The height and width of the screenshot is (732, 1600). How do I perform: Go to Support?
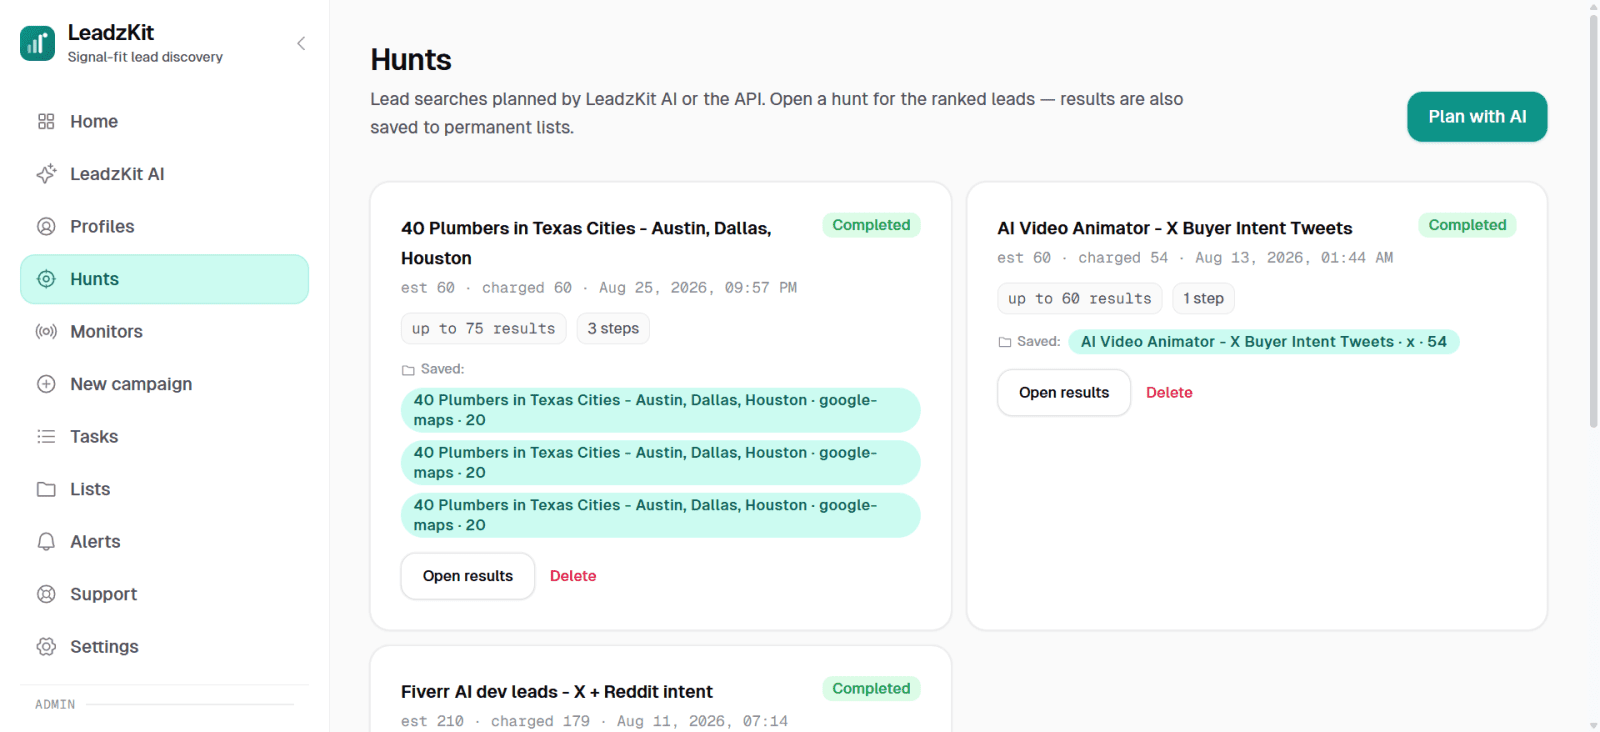(164, 594)
